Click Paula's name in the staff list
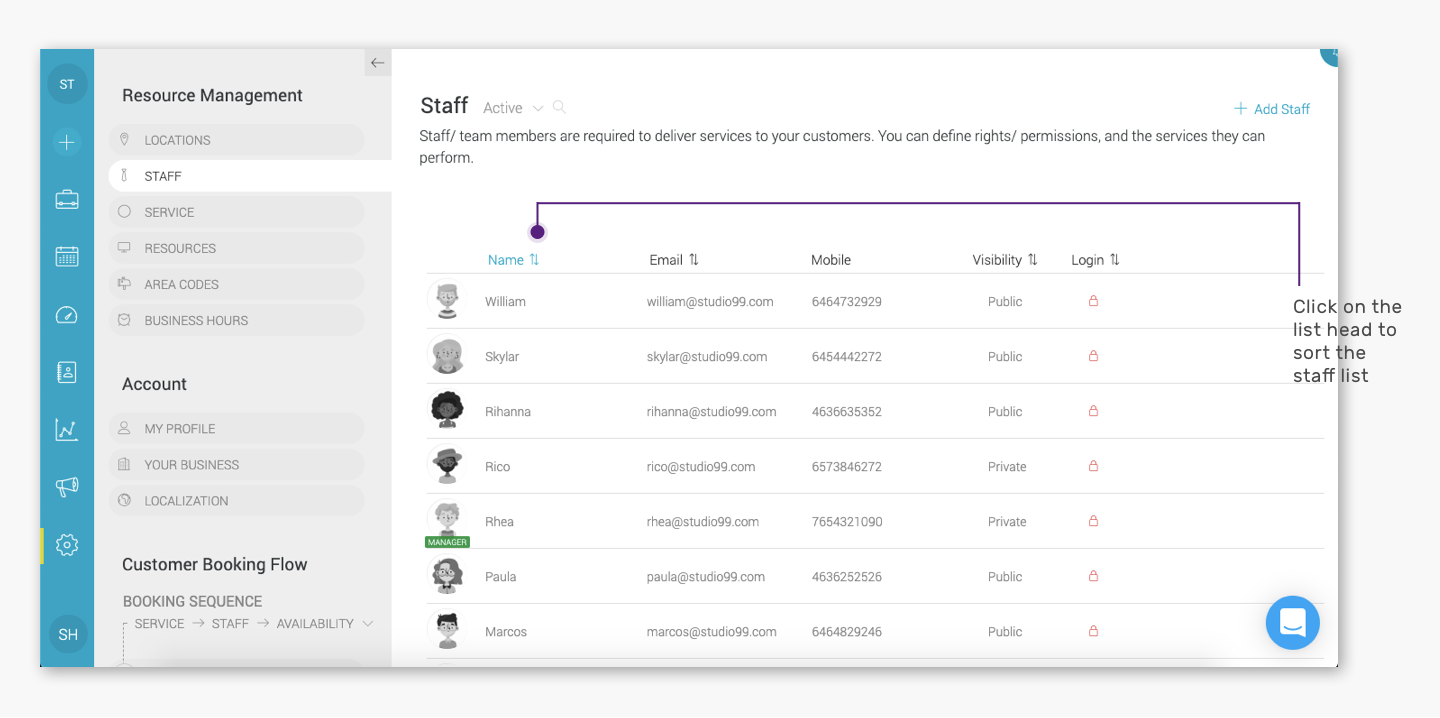 [x=502, y=576]
